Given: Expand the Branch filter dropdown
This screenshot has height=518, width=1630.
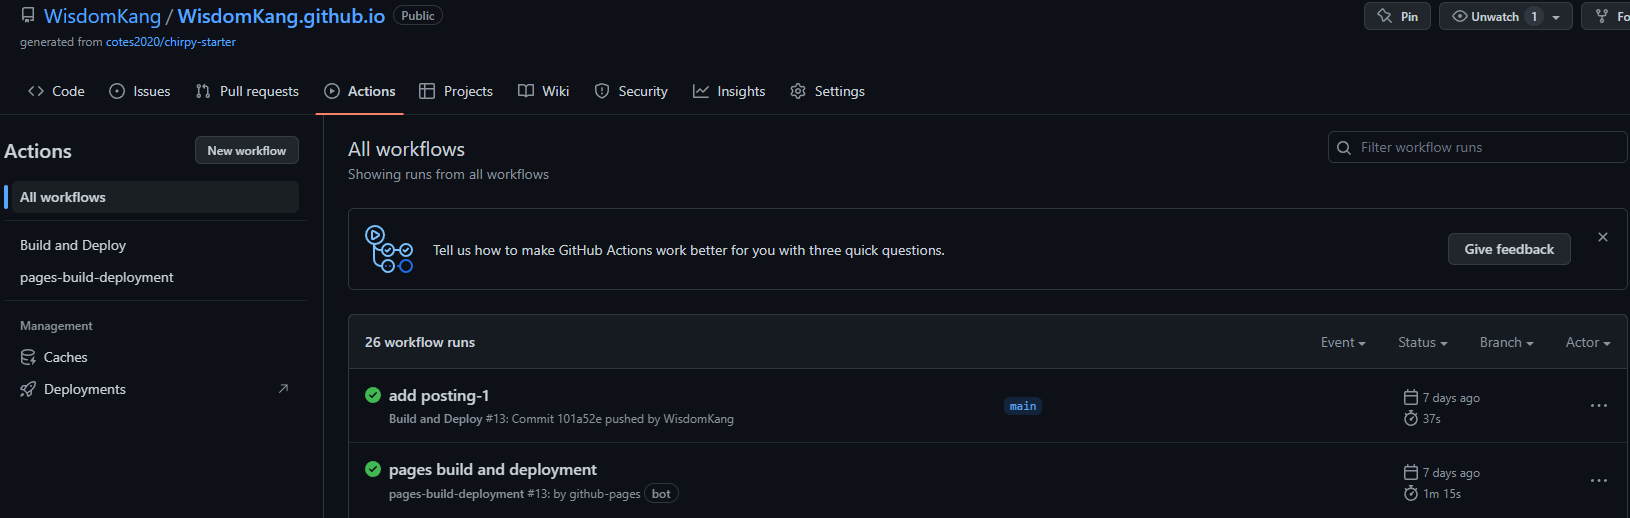Looking at the screenshot, I should [1506, 342].
